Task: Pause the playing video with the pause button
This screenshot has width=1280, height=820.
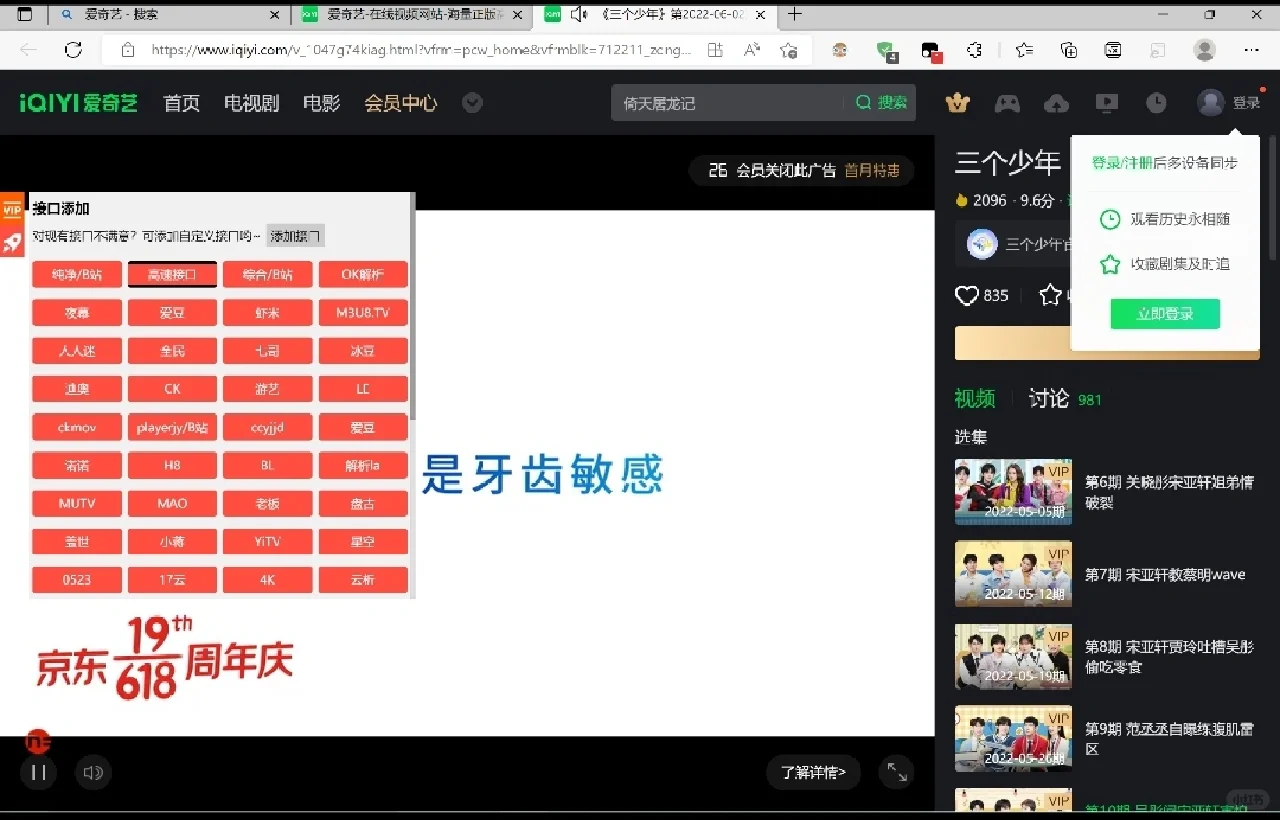Action: pyautogui.click(x=38, y=772)
